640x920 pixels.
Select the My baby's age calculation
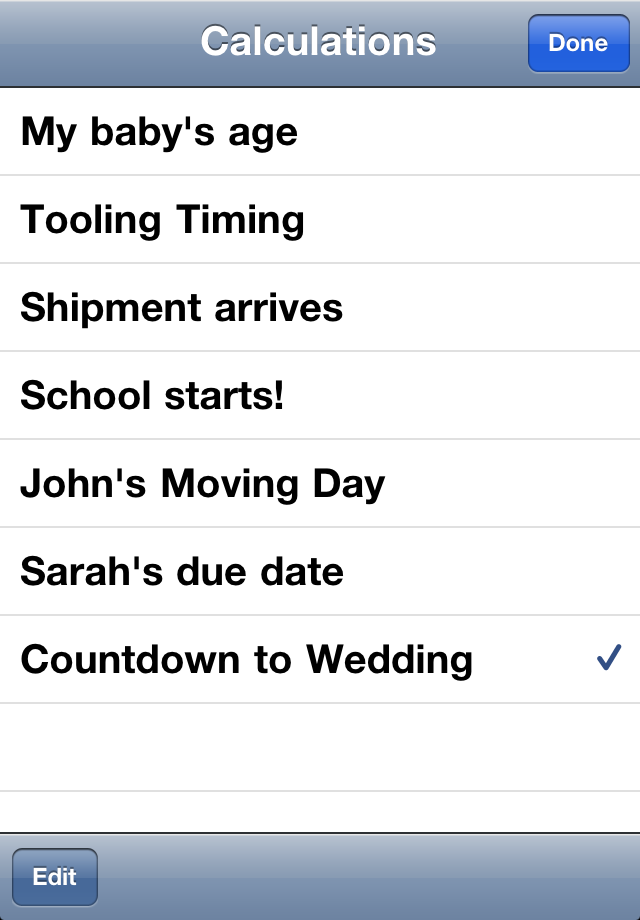point(160,132)
